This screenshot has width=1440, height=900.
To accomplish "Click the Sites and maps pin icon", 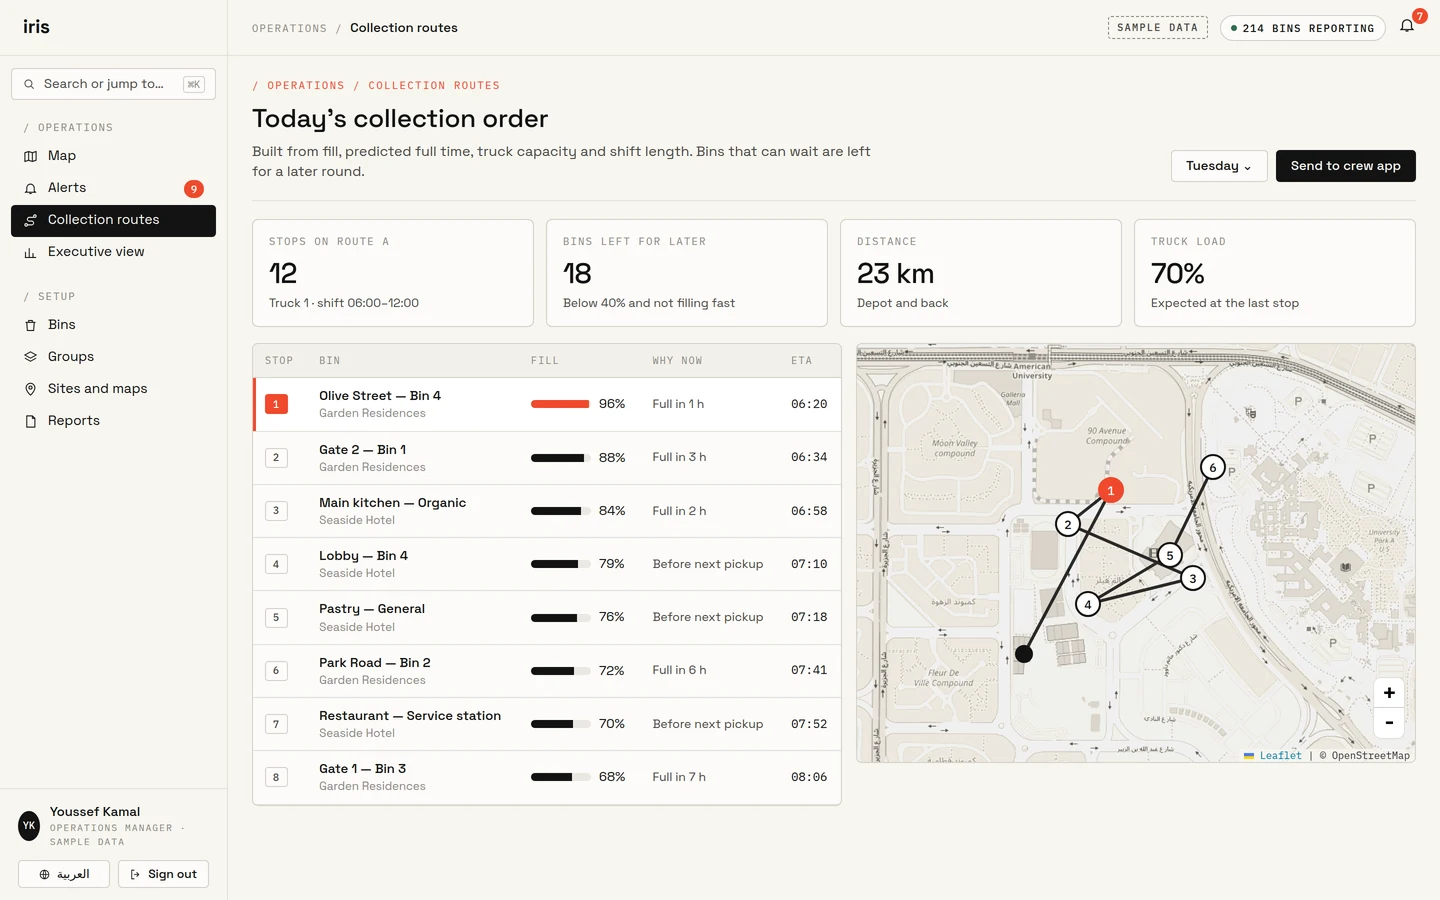I will point(30,389).
